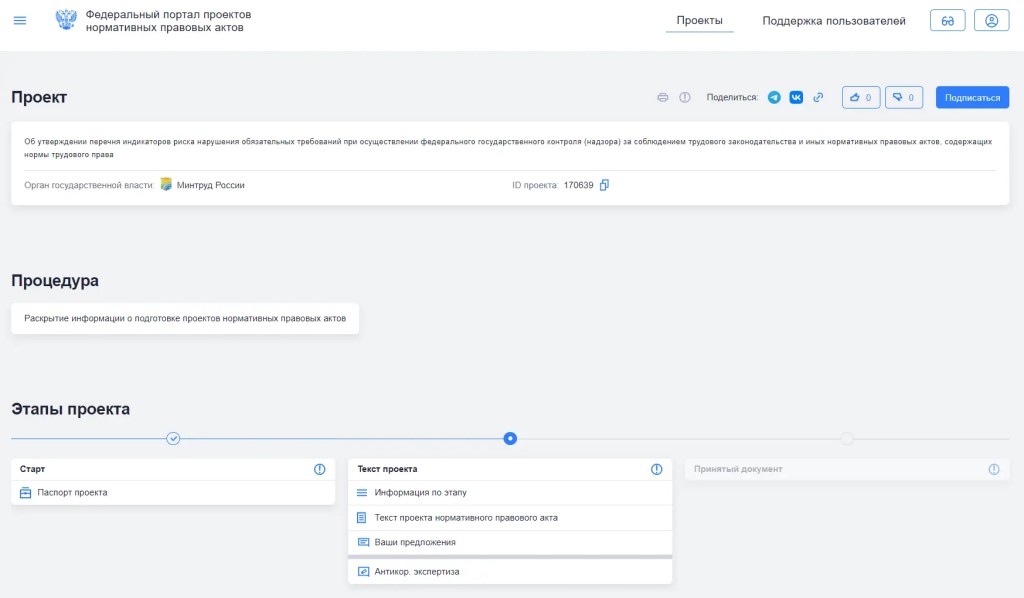Click the info icon beside the print icon

click(684, 97)
